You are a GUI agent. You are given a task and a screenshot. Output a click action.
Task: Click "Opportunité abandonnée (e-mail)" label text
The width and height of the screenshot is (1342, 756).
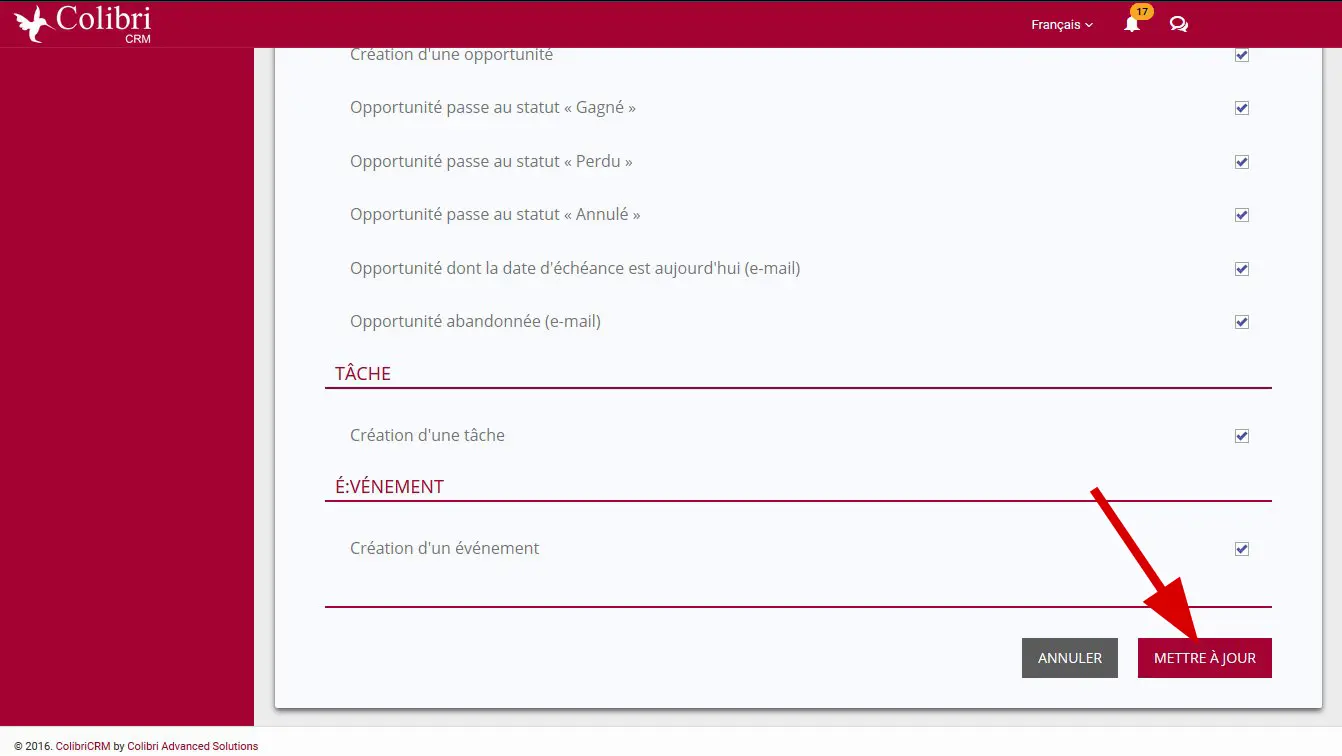click(x=475, y=322)
